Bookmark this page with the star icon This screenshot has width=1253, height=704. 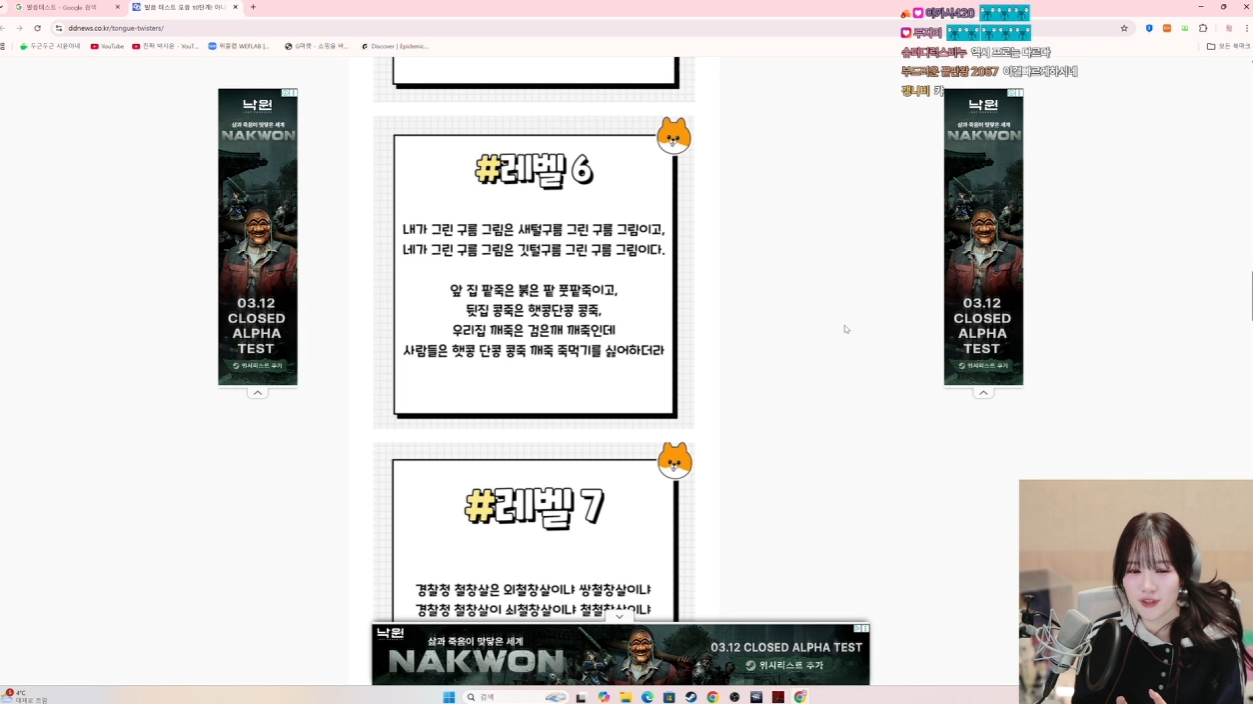[x=1124, y=28]
